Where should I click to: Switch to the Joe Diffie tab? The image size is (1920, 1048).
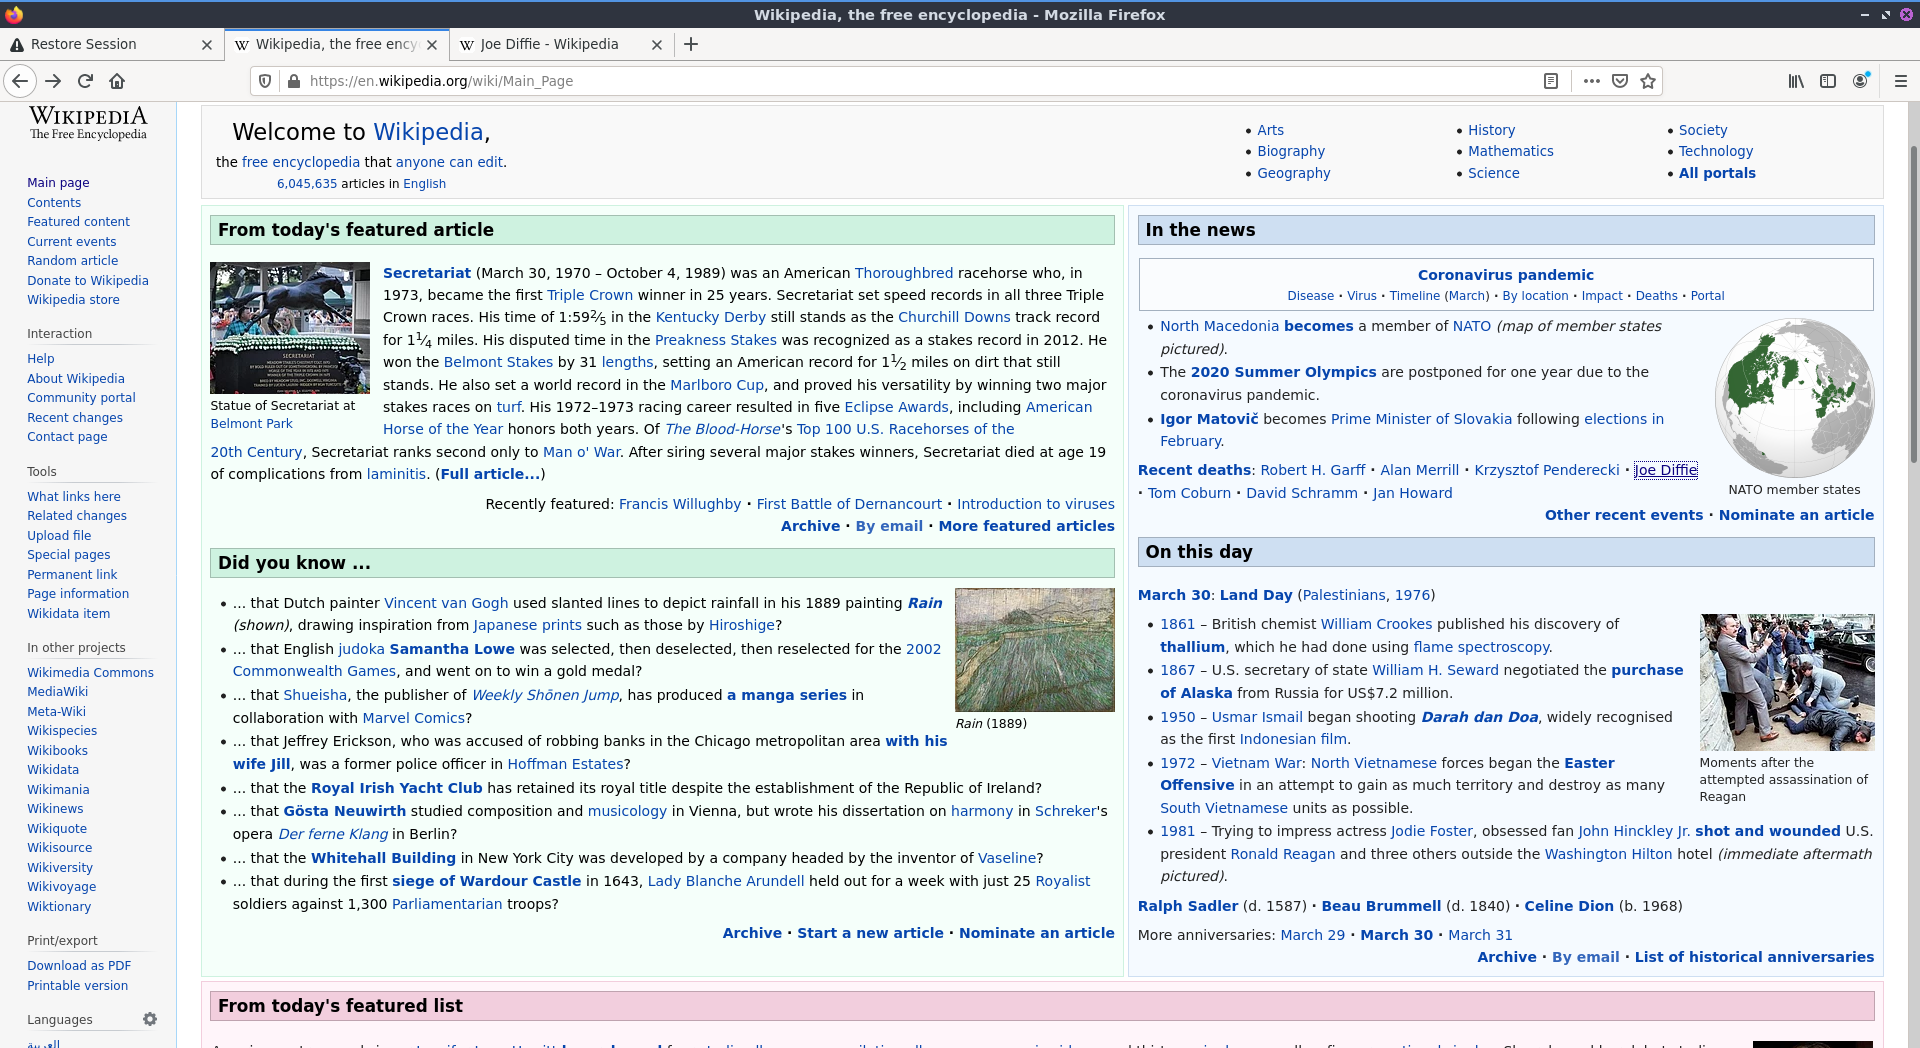(x=549, y=44)
